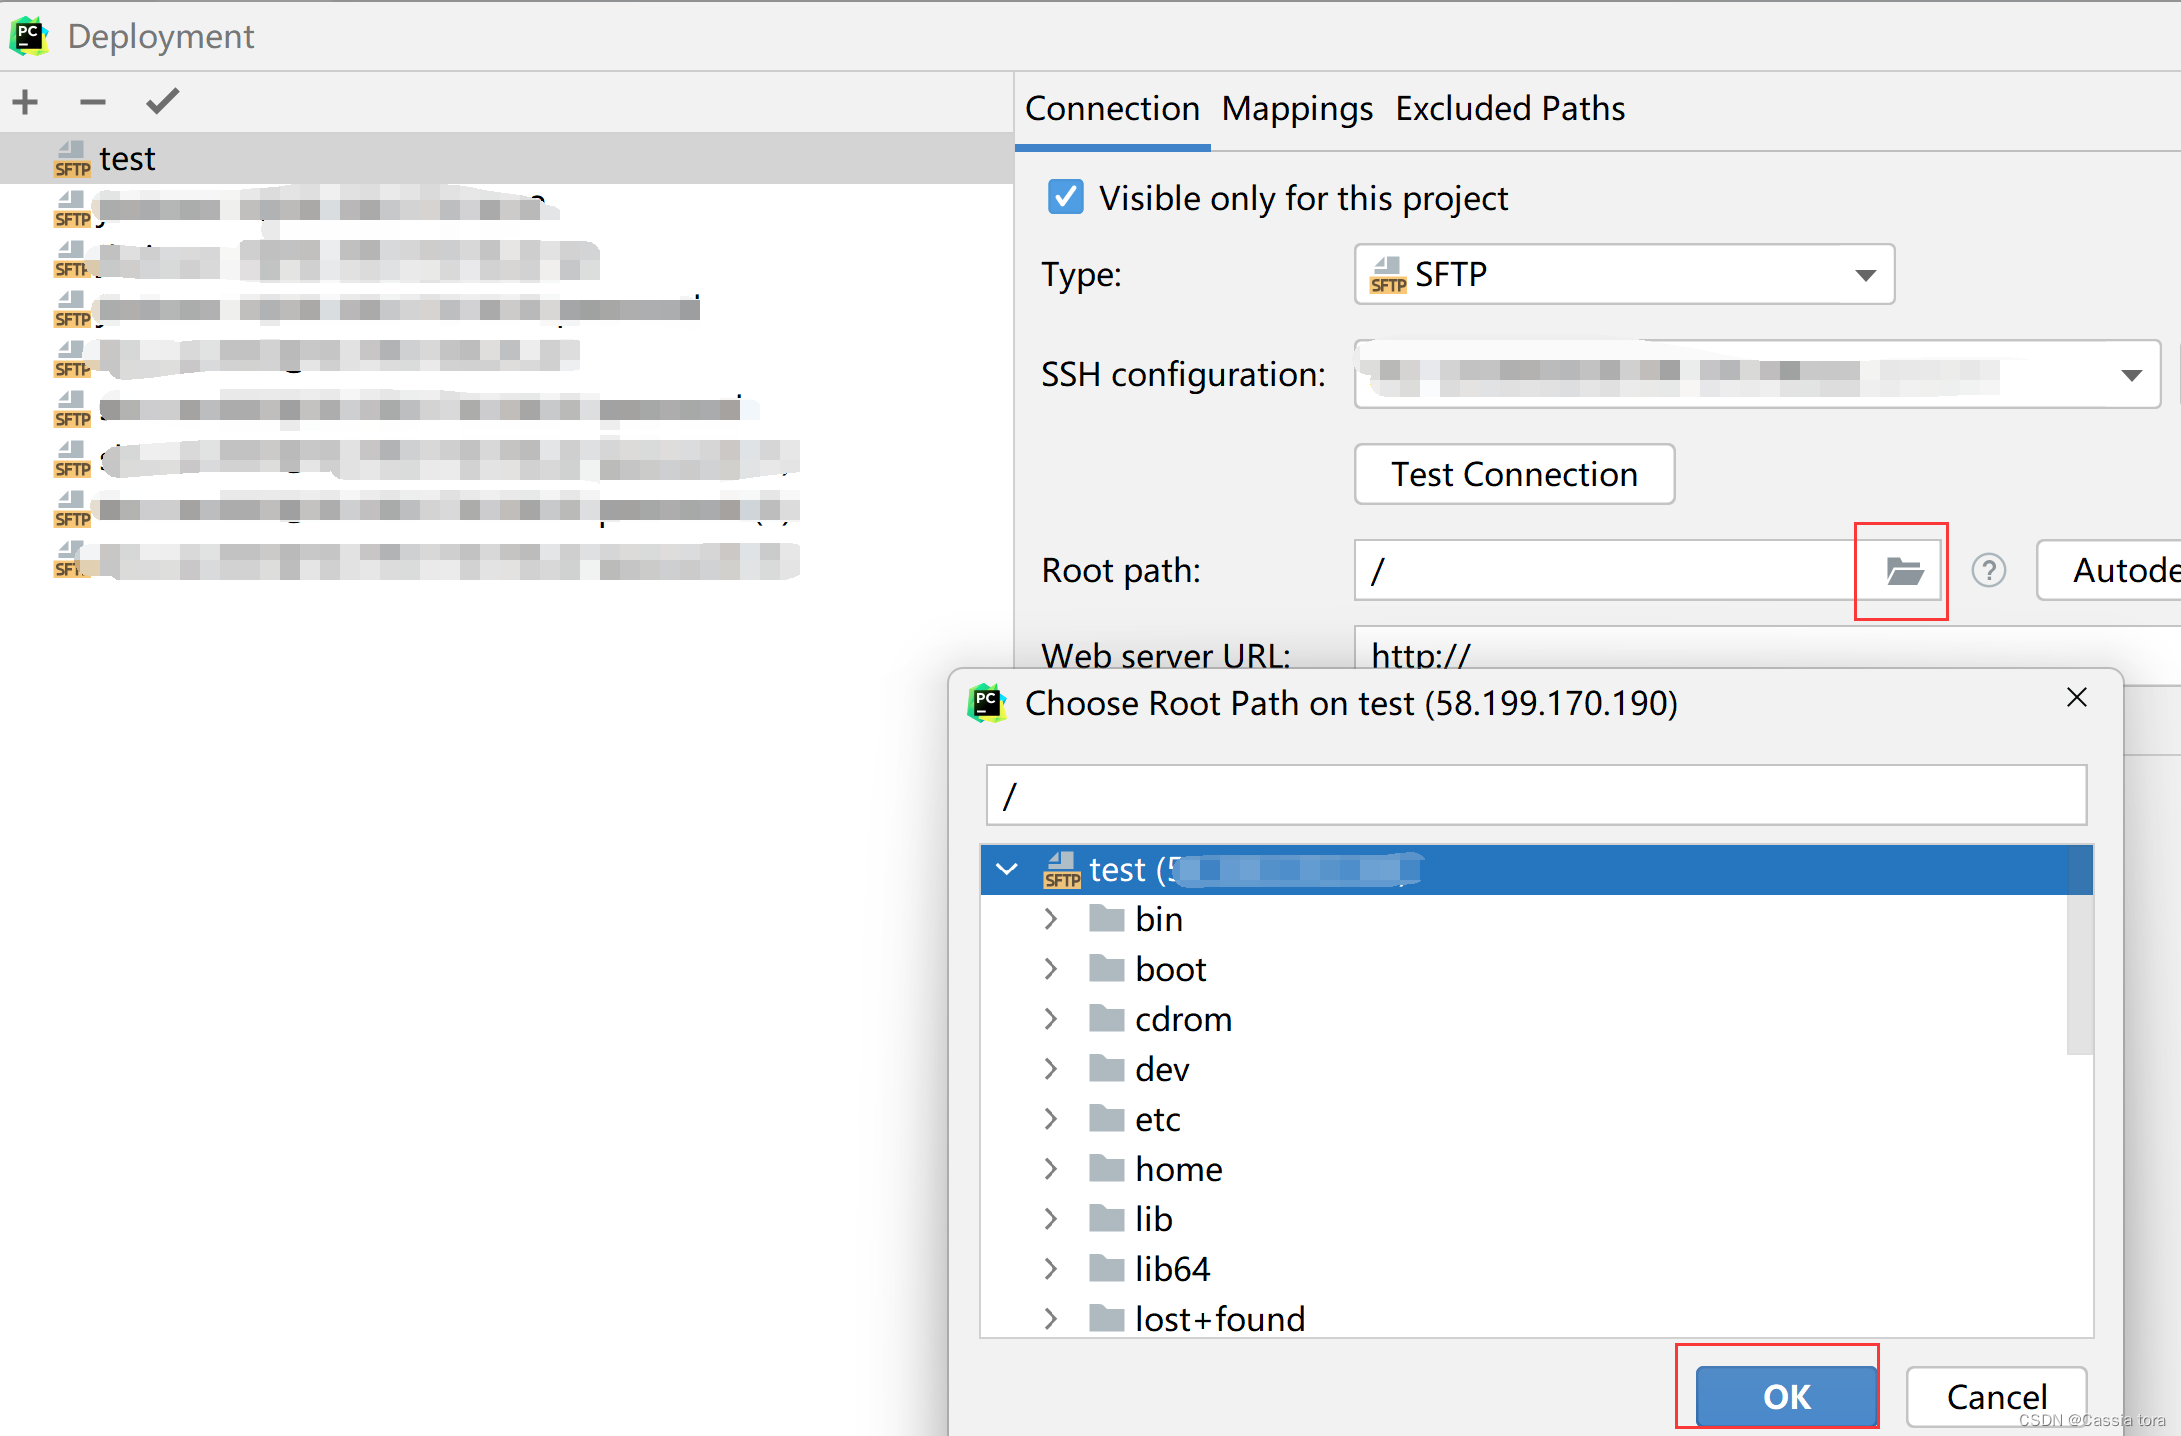Click SFTP icon of the test server
The width and height of the screenshot is (2181, 1436).
click(x=72, y=160)
